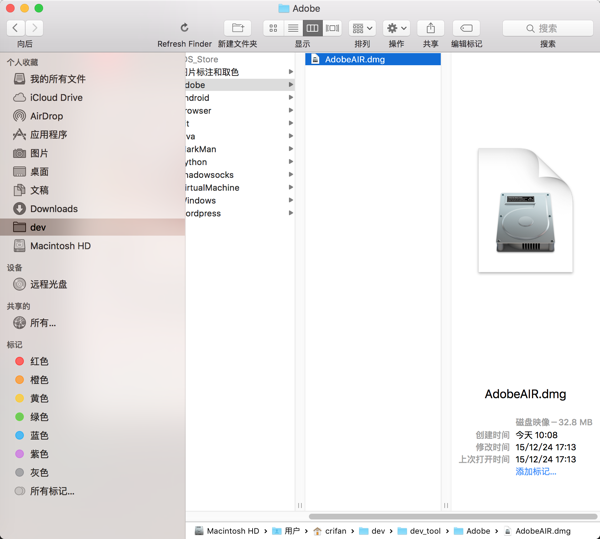Viewport: 600px width, 539px height.
Task: Expand the MarkMan folder arrow
Action: pos(291,149)
